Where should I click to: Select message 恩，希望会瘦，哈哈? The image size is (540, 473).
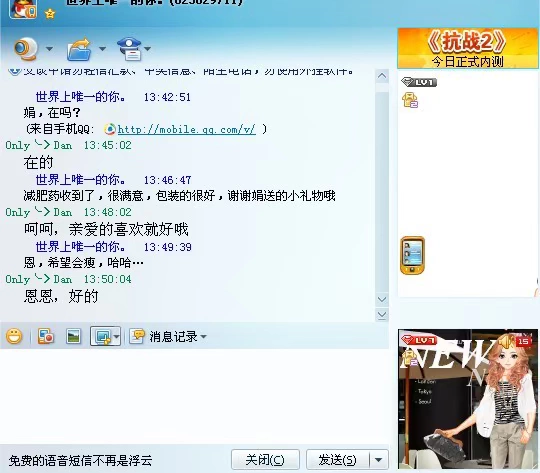tap(83, 263)
